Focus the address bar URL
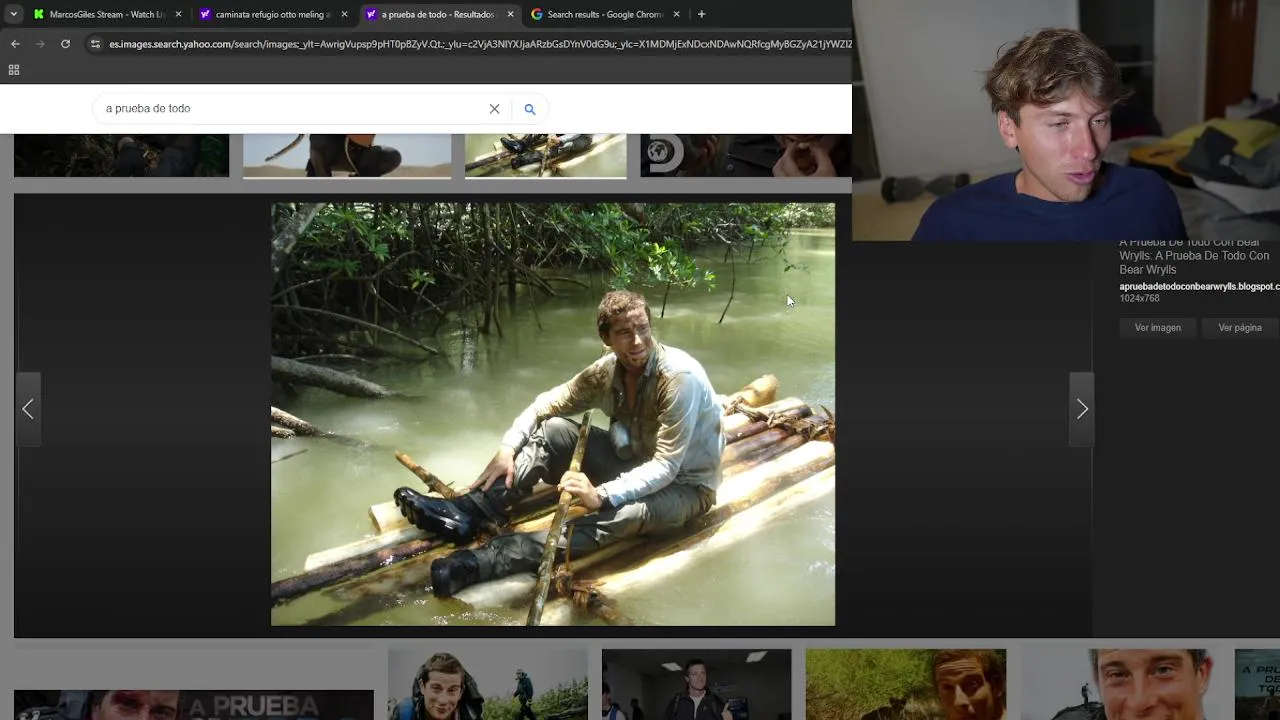Screen dimensions: 1280x720 coord(480,44)
